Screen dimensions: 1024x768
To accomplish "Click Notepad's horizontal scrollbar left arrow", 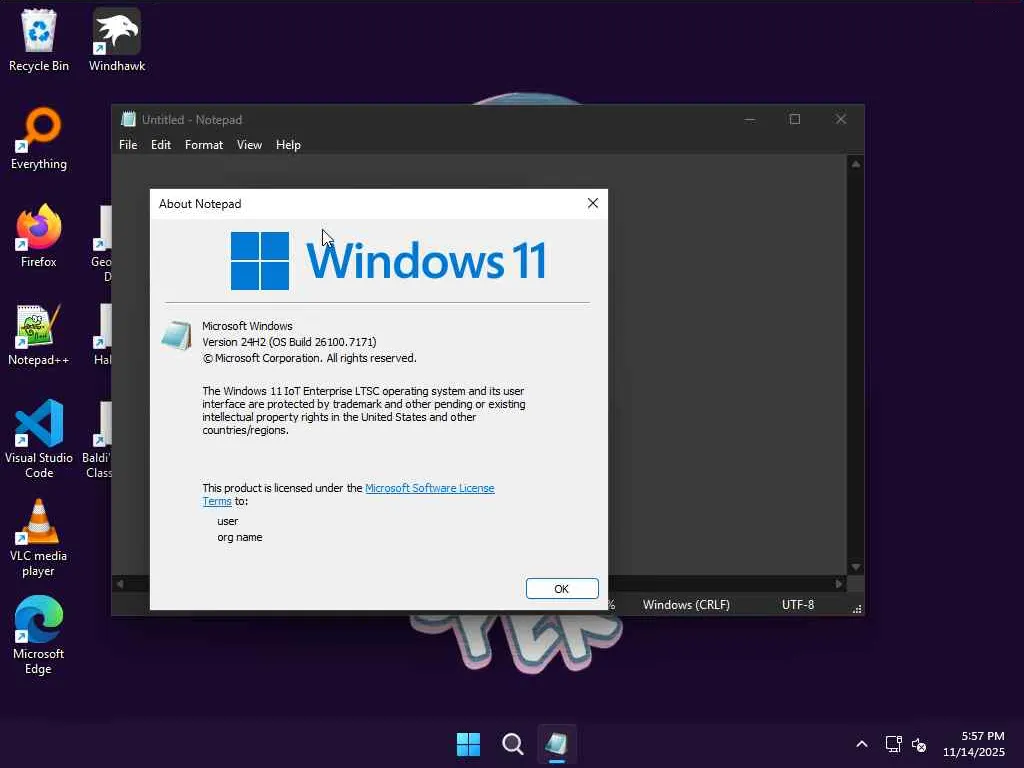I will [120, 584].
